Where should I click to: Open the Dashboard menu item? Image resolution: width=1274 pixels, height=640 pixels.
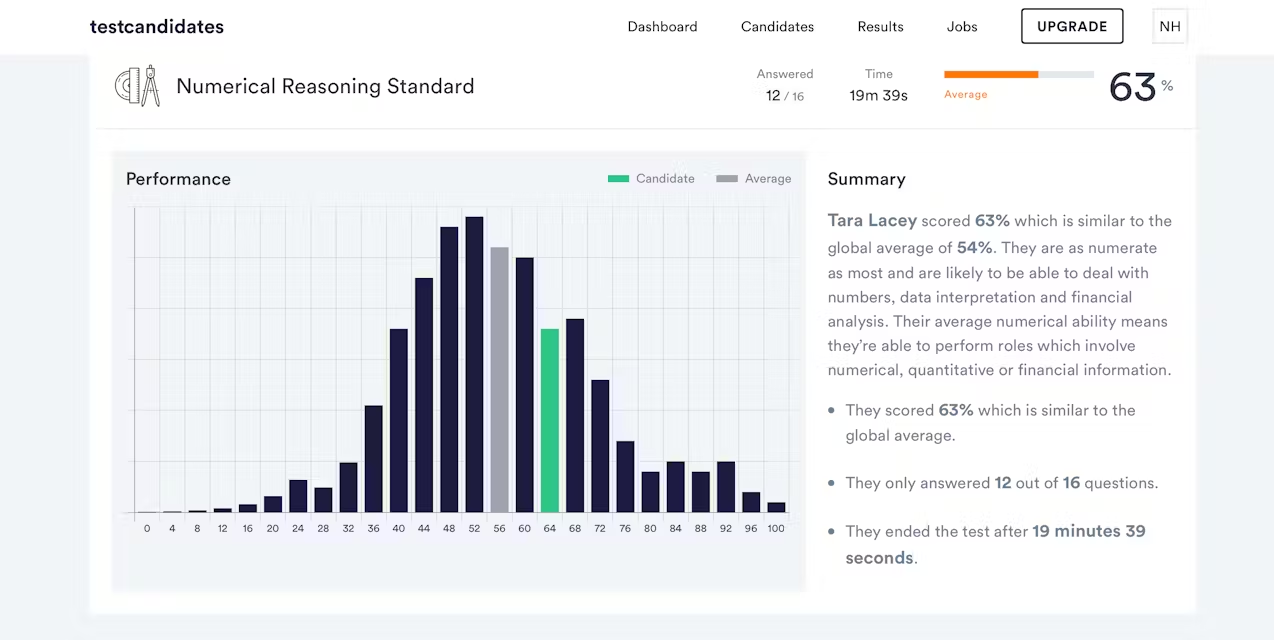coord(662,27)
